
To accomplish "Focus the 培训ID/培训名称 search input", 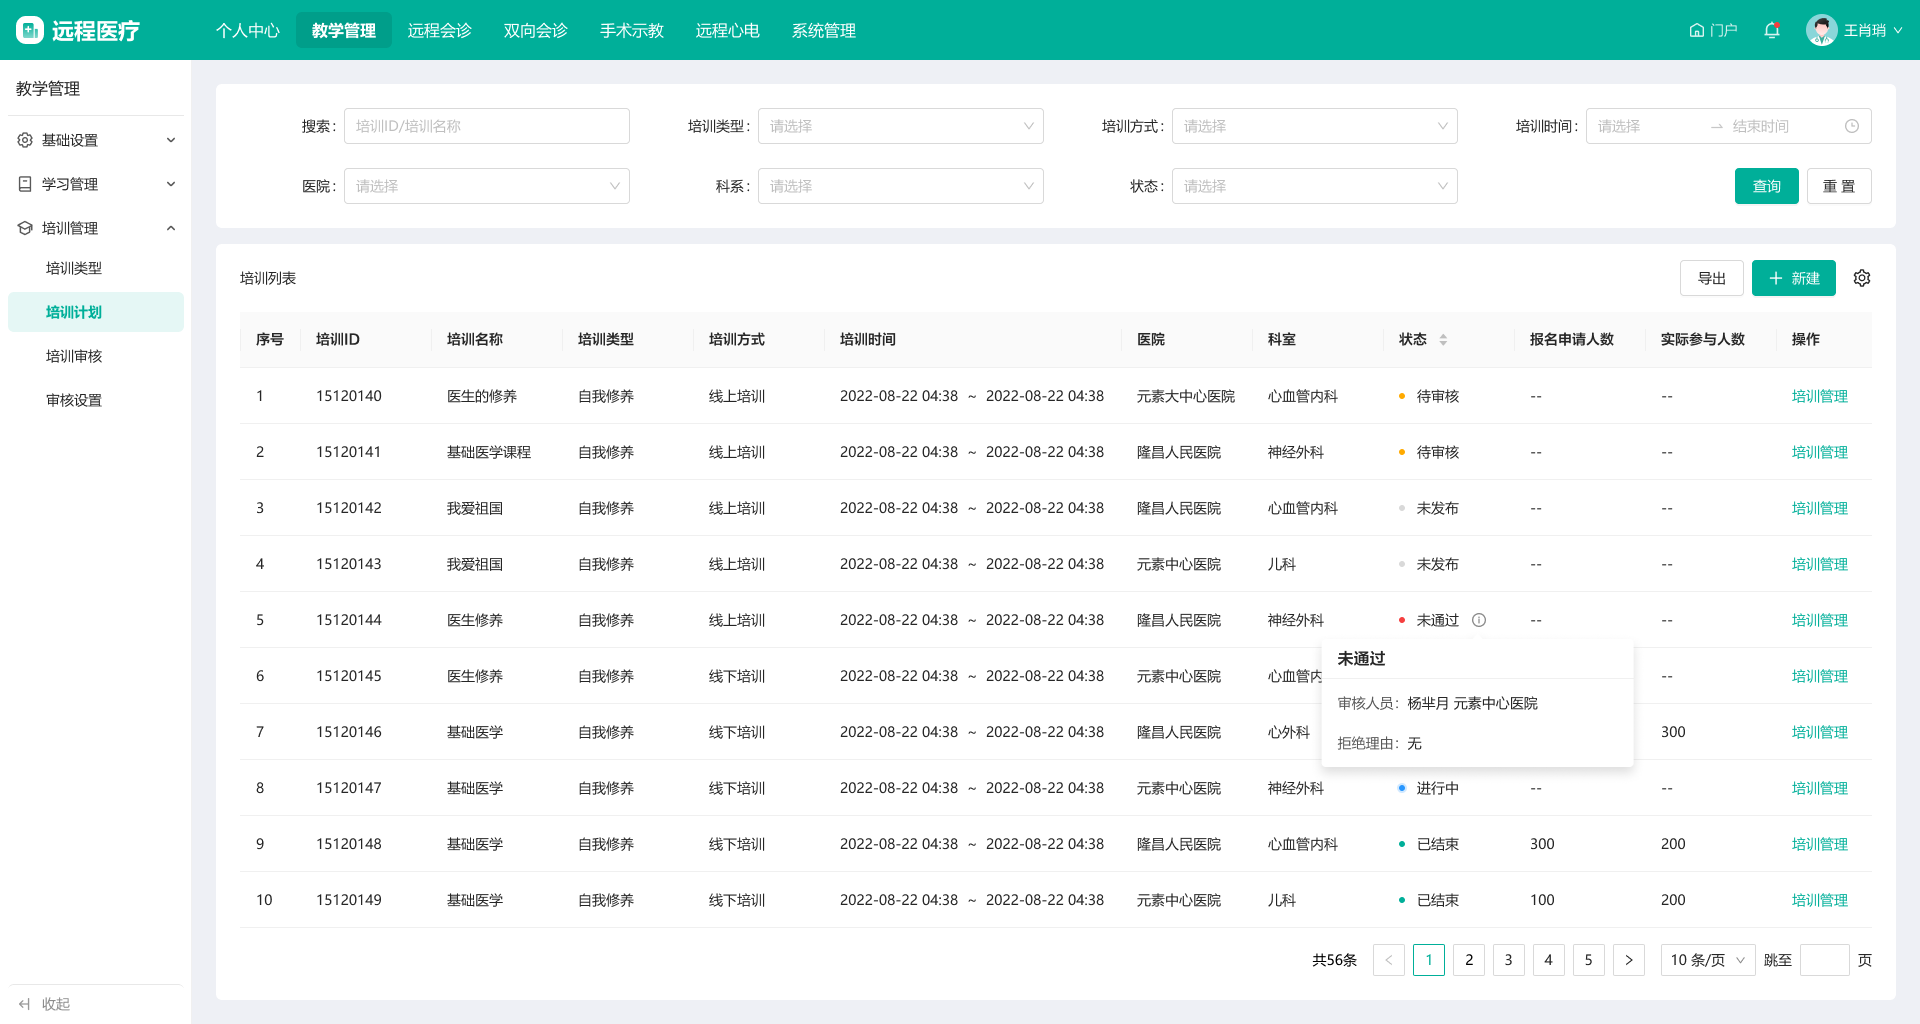I will click(486, 126).
